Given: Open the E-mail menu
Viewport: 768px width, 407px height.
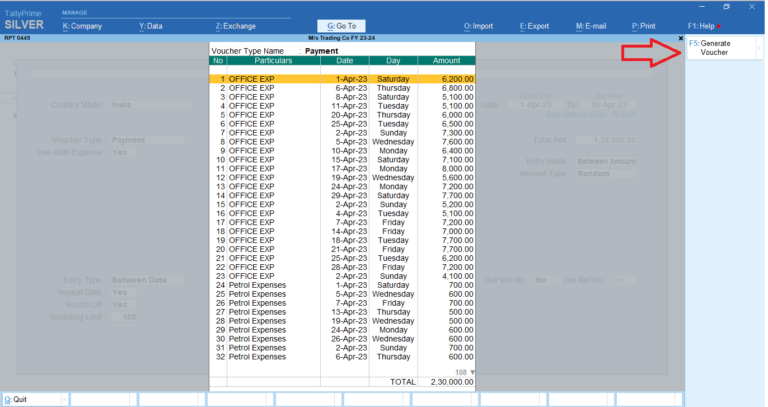Looking at the screenshot, I should (592, 25).
